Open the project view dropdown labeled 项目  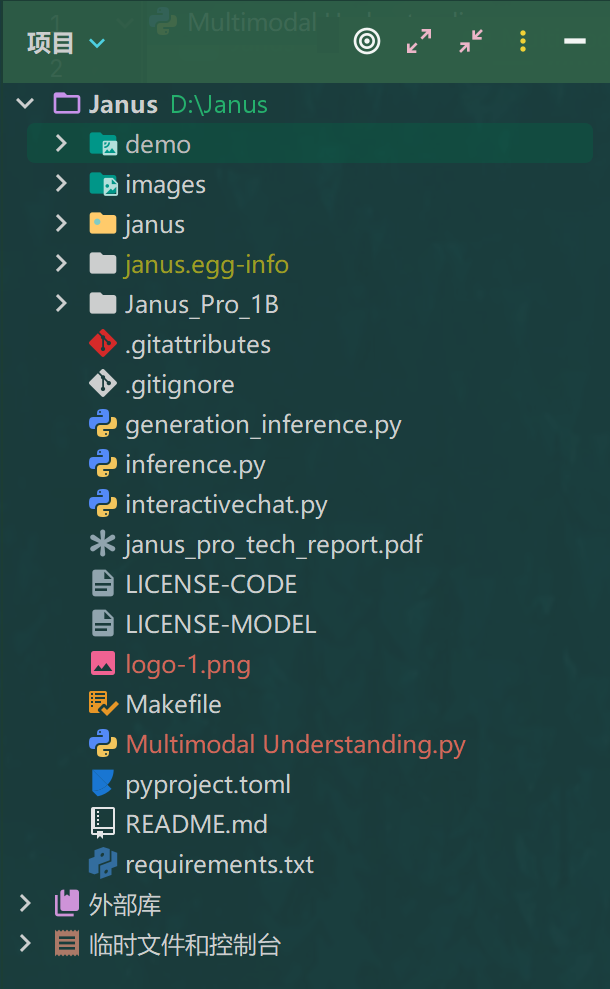(65, 43)
